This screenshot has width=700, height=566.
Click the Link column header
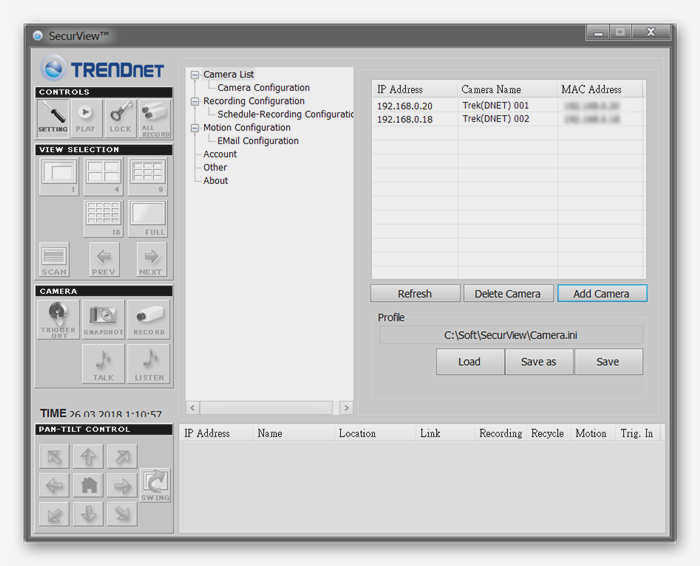(430, 433)
